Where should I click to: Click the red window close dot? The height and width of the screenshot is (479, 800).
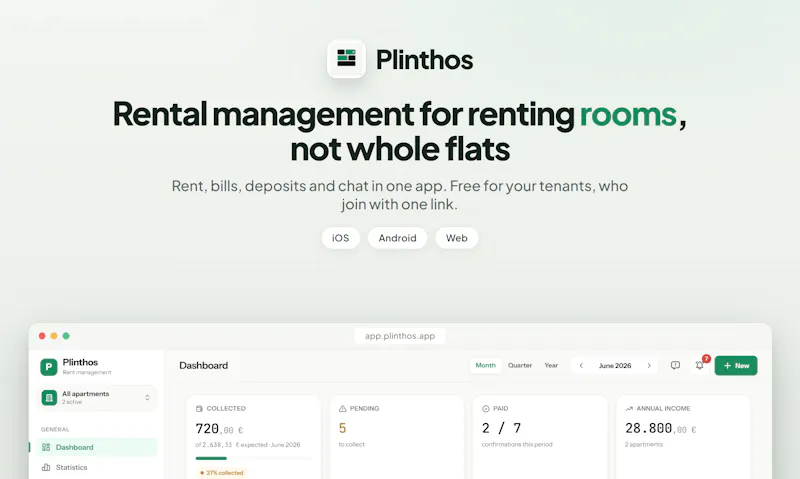point(42,336)
